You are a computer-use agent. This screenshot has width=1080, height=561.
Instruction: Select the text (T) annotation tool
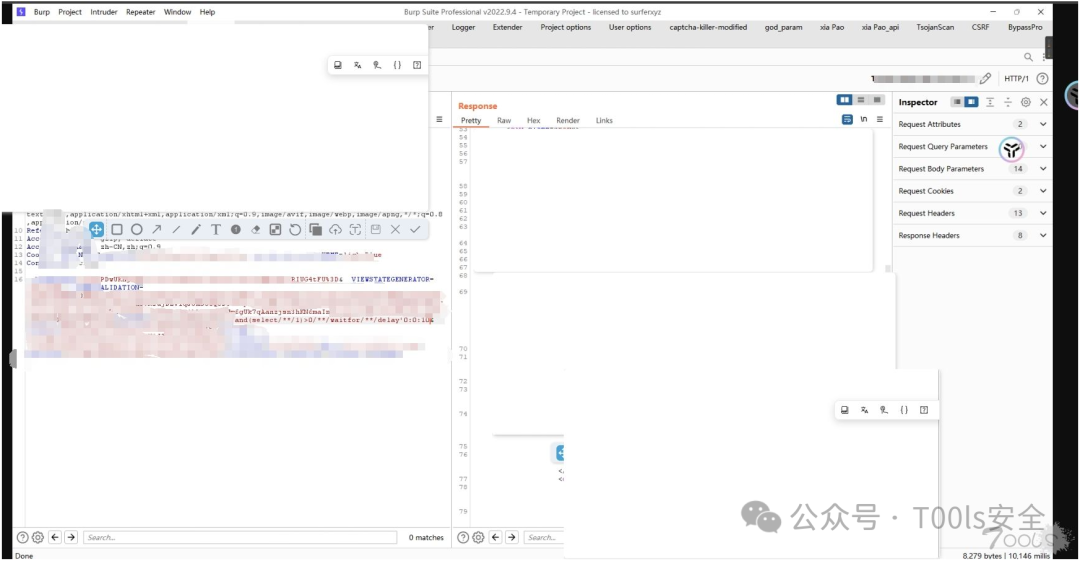[216, 230]
